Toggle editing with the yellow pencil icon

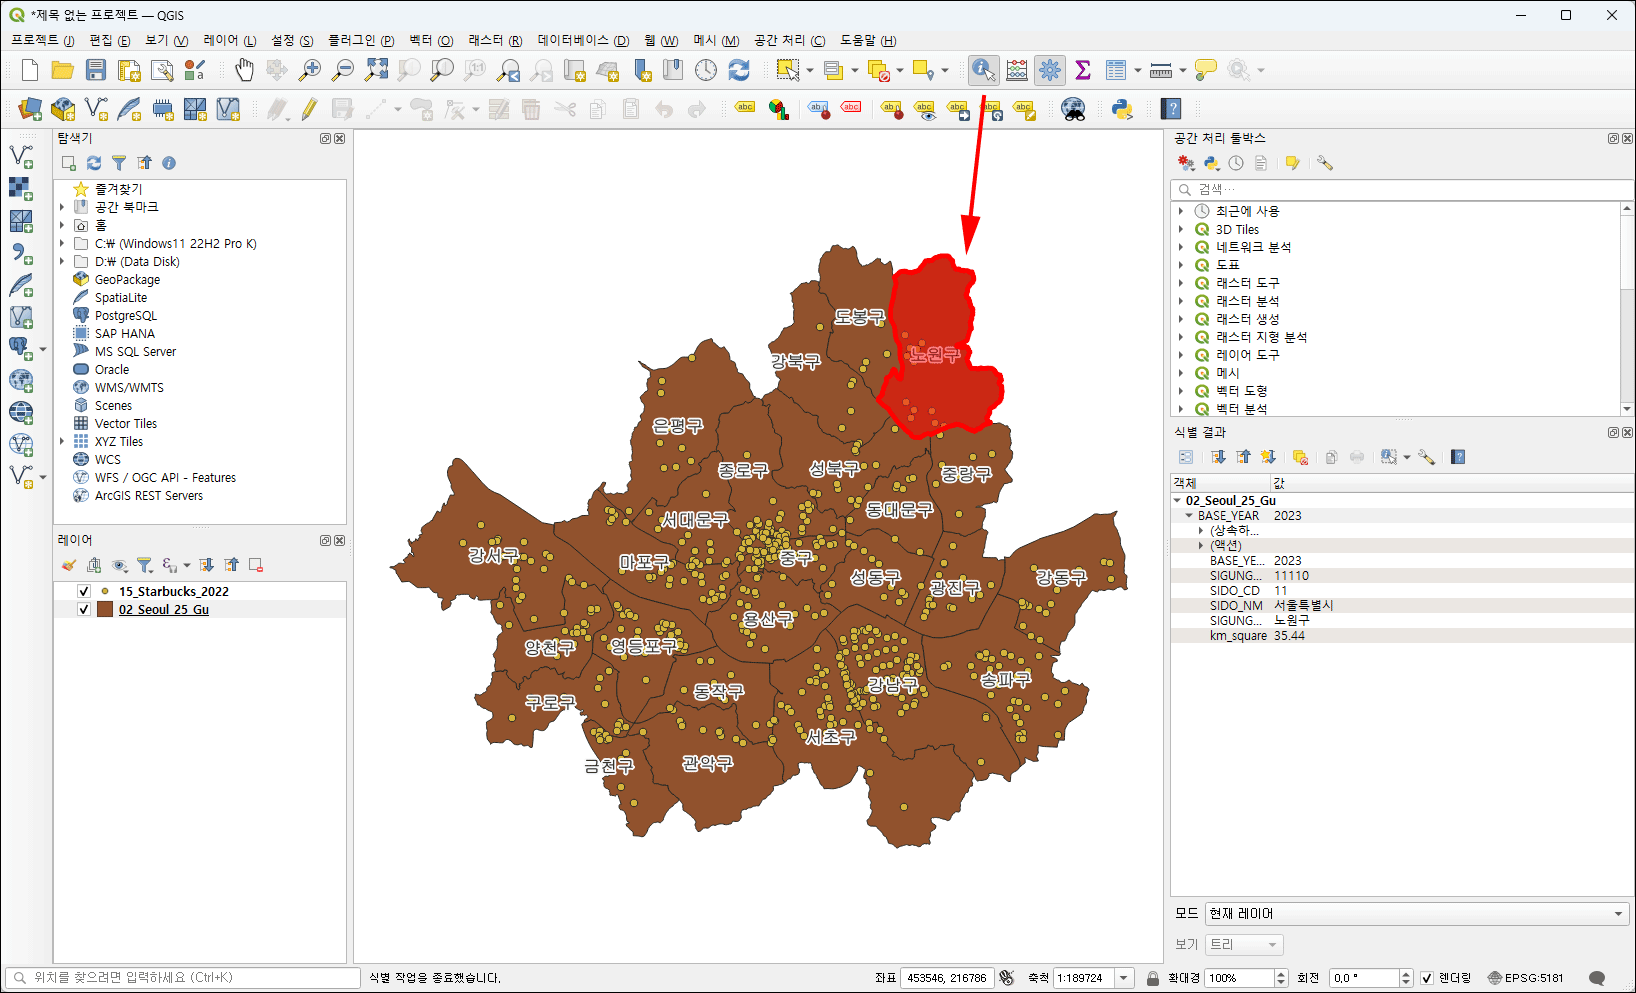[x=310, y=109]
